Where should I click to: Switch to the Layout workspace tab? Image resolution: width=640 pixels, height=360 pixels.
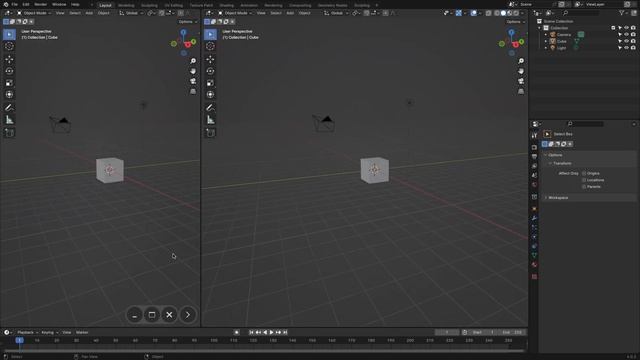click(105, 5)
